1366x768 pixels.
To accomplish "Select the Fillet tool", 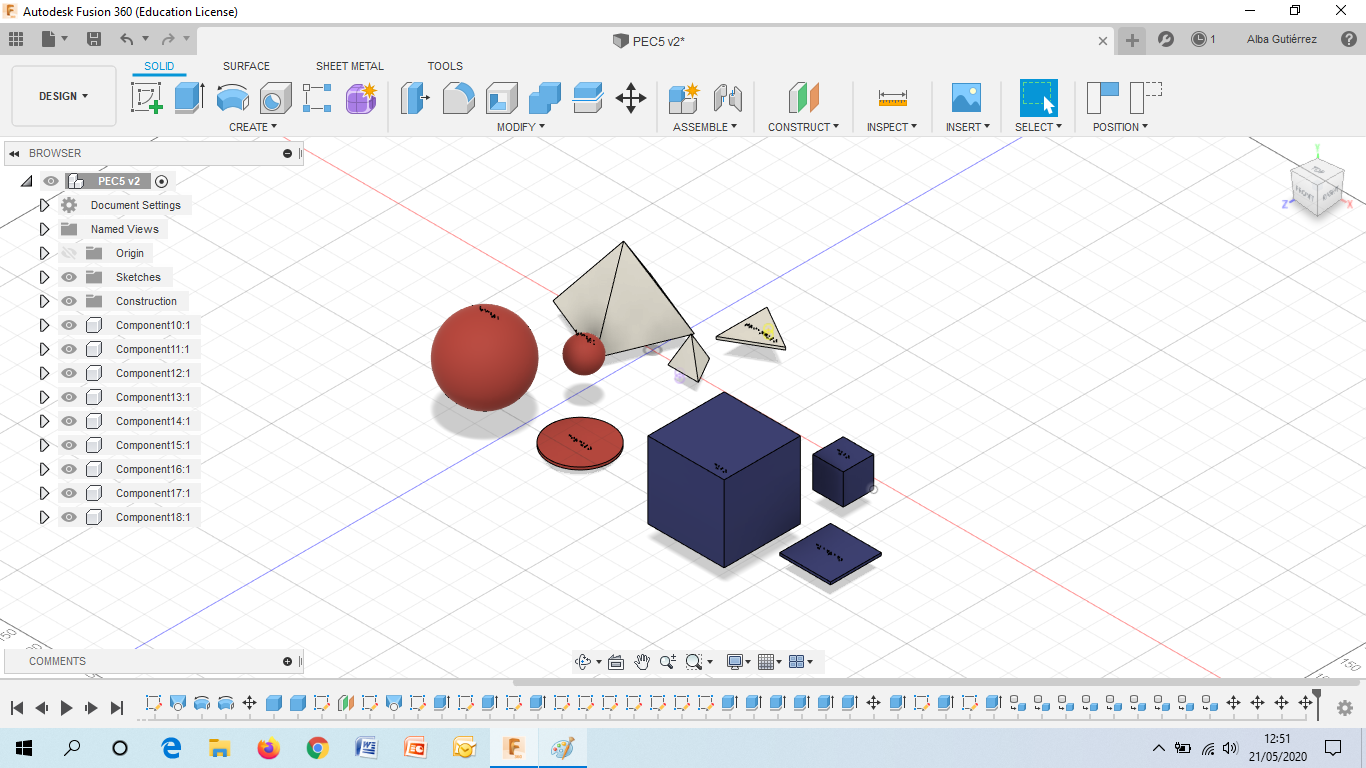I will pos(458,98).
